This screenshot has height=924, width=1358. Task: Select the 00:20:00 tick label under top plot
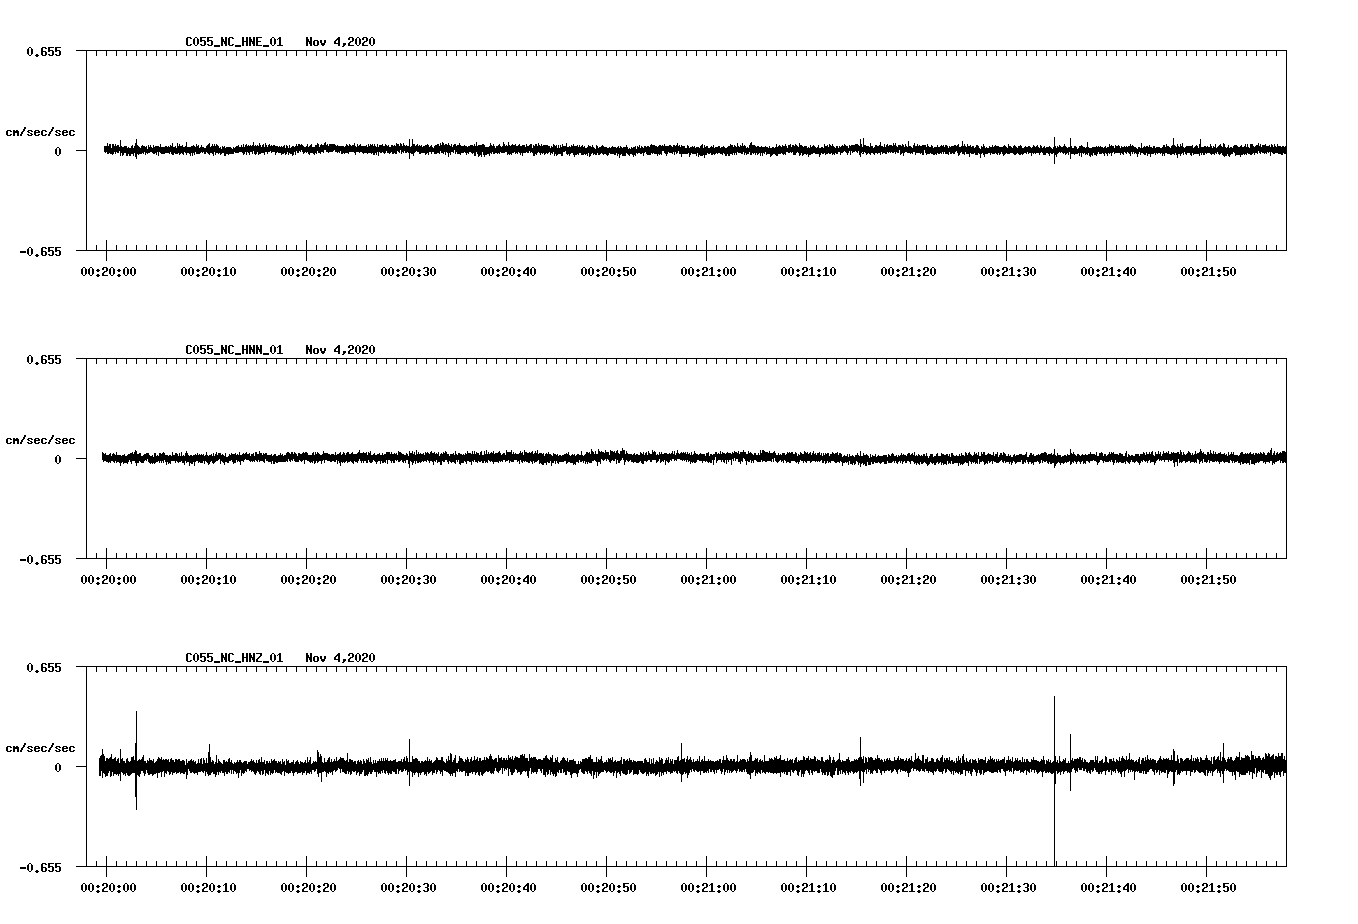click(x=108, y=270)
